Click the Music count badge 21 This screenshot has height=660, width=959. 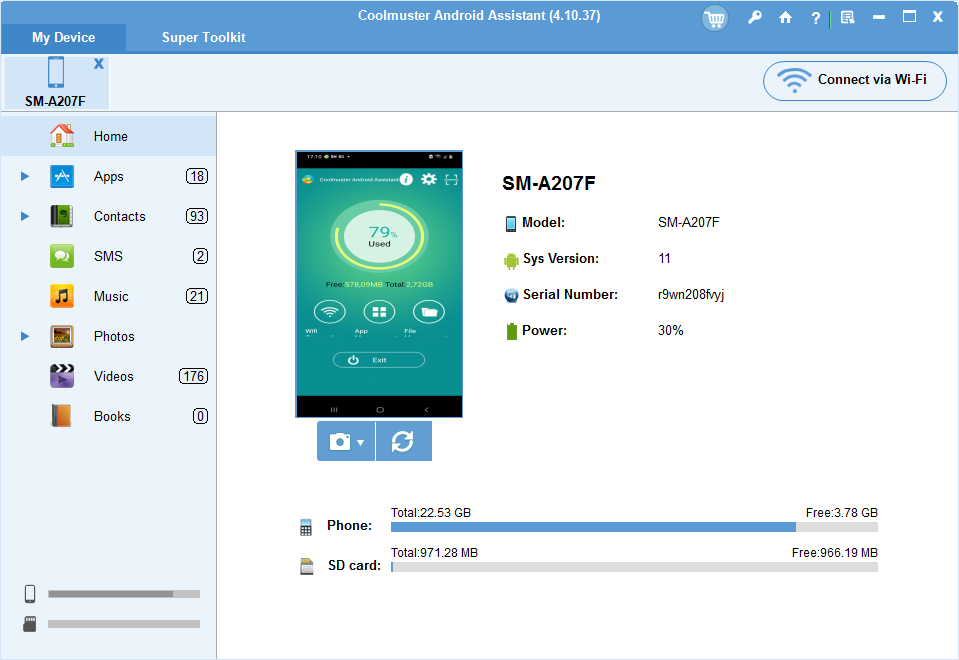tap(197, 296)
